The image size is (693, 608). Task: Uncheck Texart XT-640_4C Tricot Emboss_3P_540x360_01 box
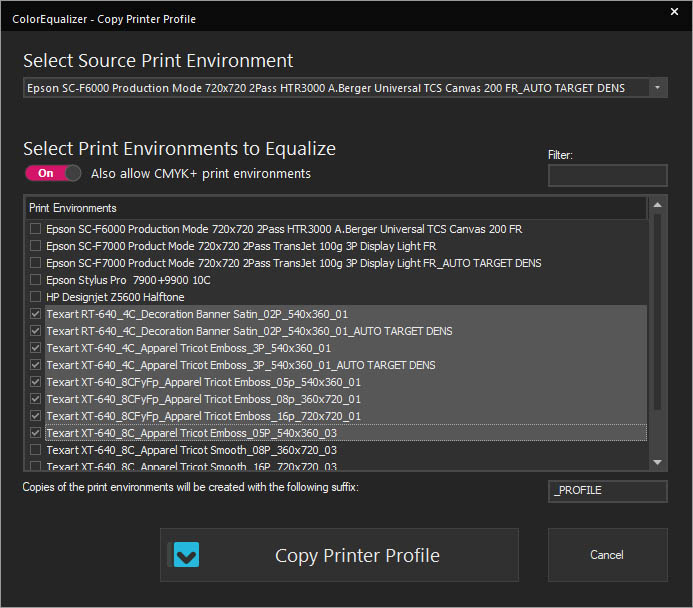35,348
